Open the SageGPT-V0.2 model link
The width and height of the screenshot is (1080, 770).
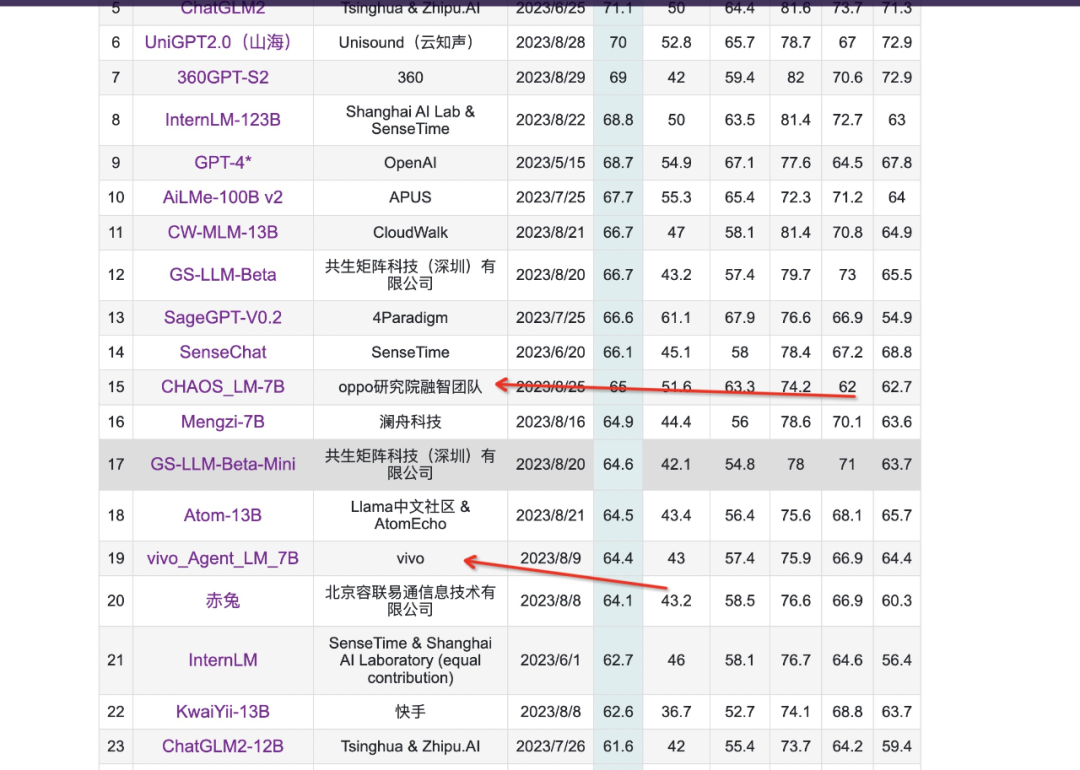(x=222, y=318)
